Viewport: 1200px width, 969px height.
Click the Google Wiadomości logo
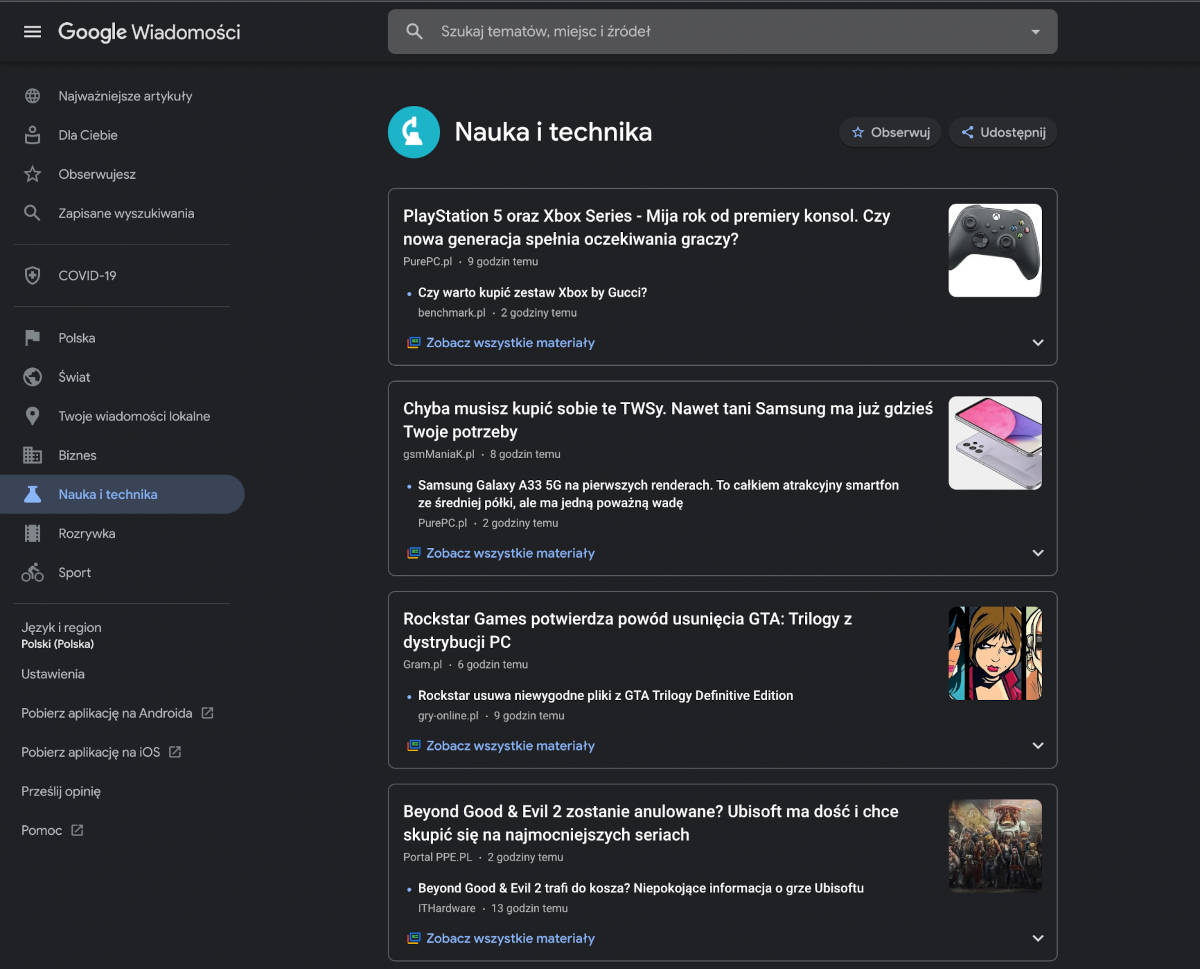click(x=149, y=32)
